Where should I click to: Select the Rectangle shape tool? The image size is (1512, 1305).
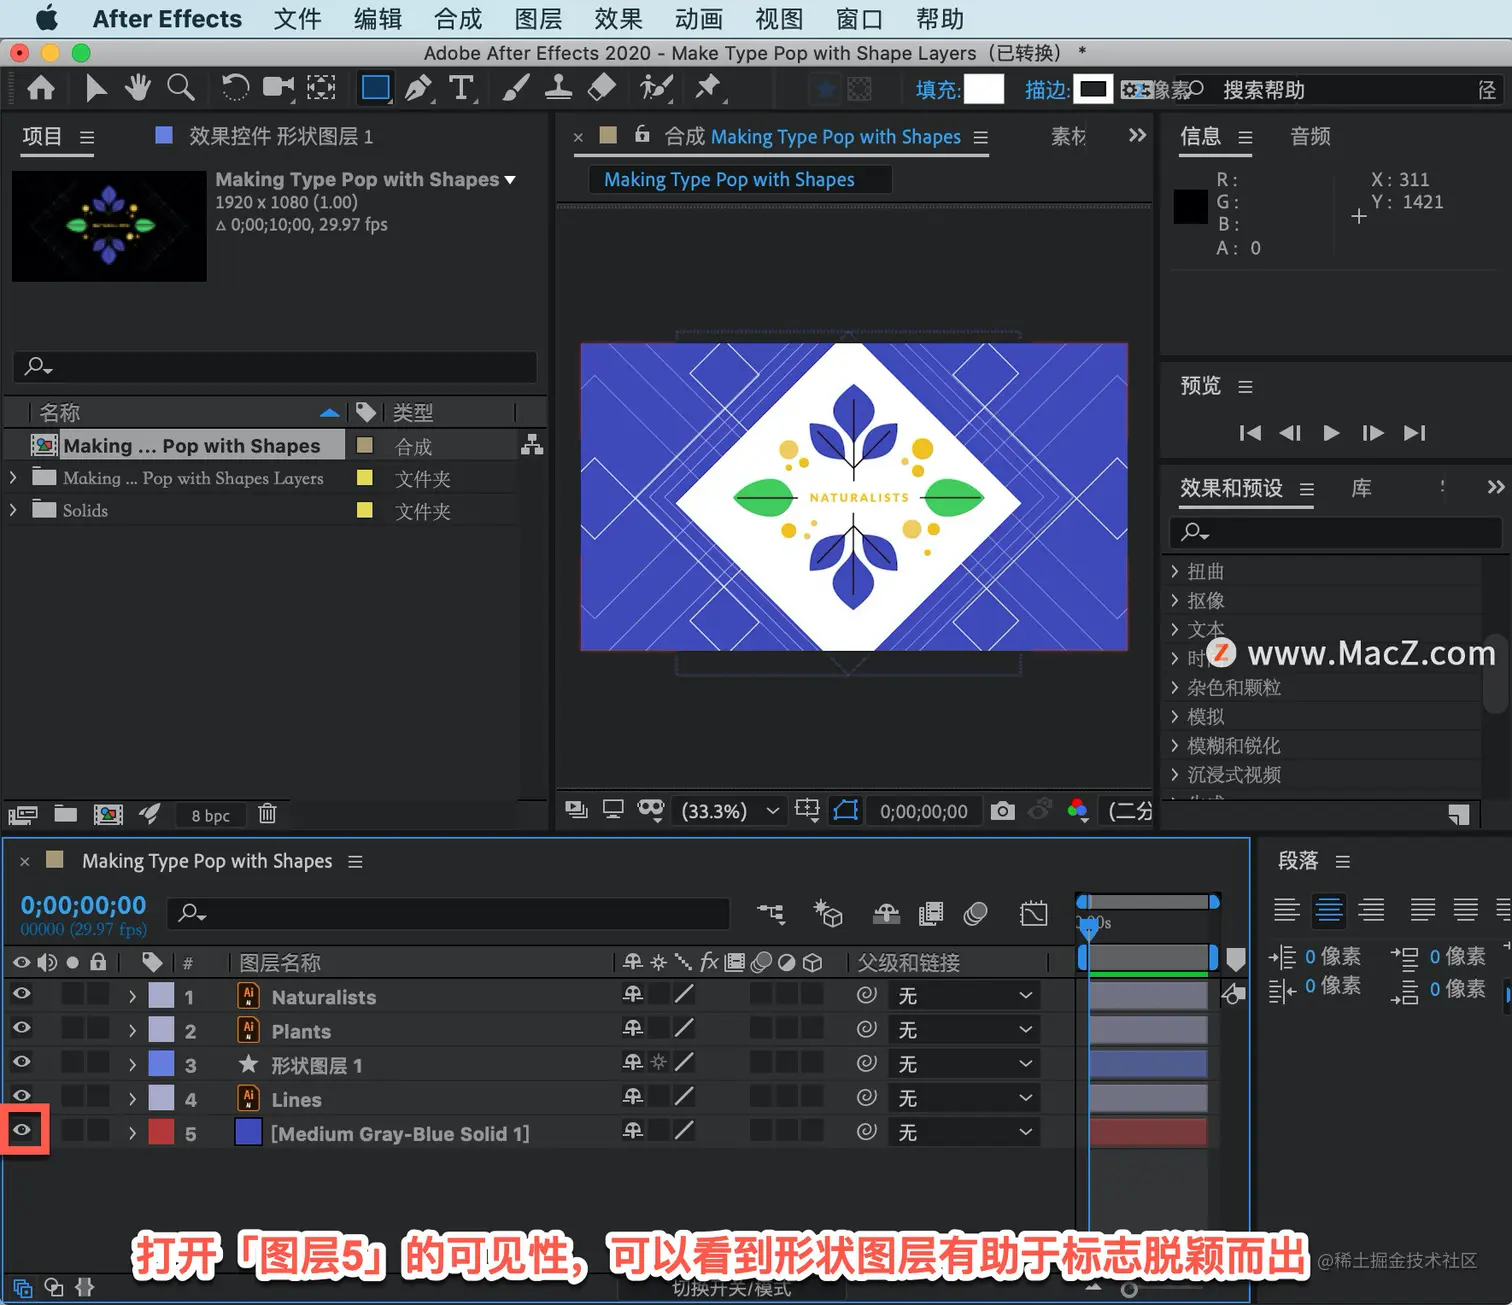pos(376,89)
